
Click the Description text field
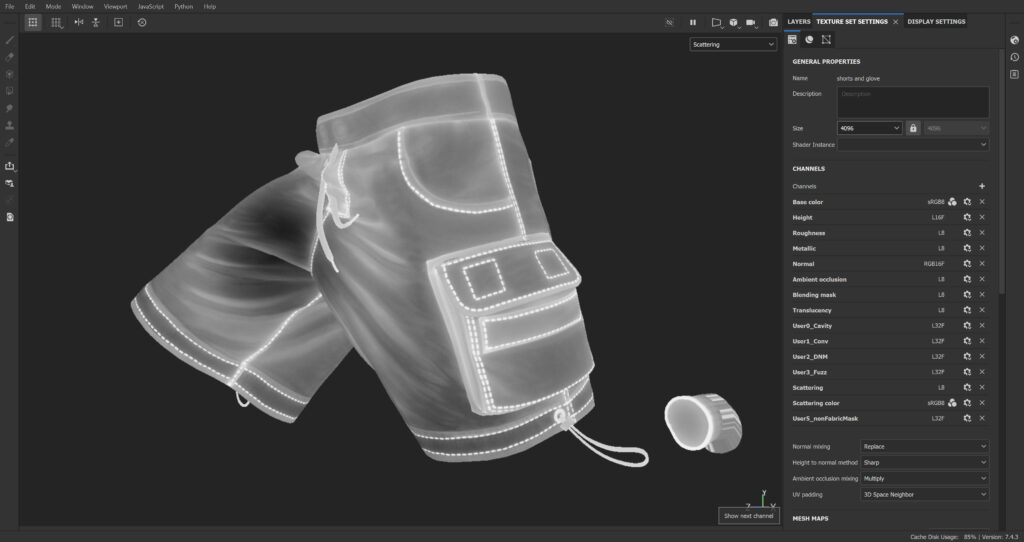click(x=912, y=102)
